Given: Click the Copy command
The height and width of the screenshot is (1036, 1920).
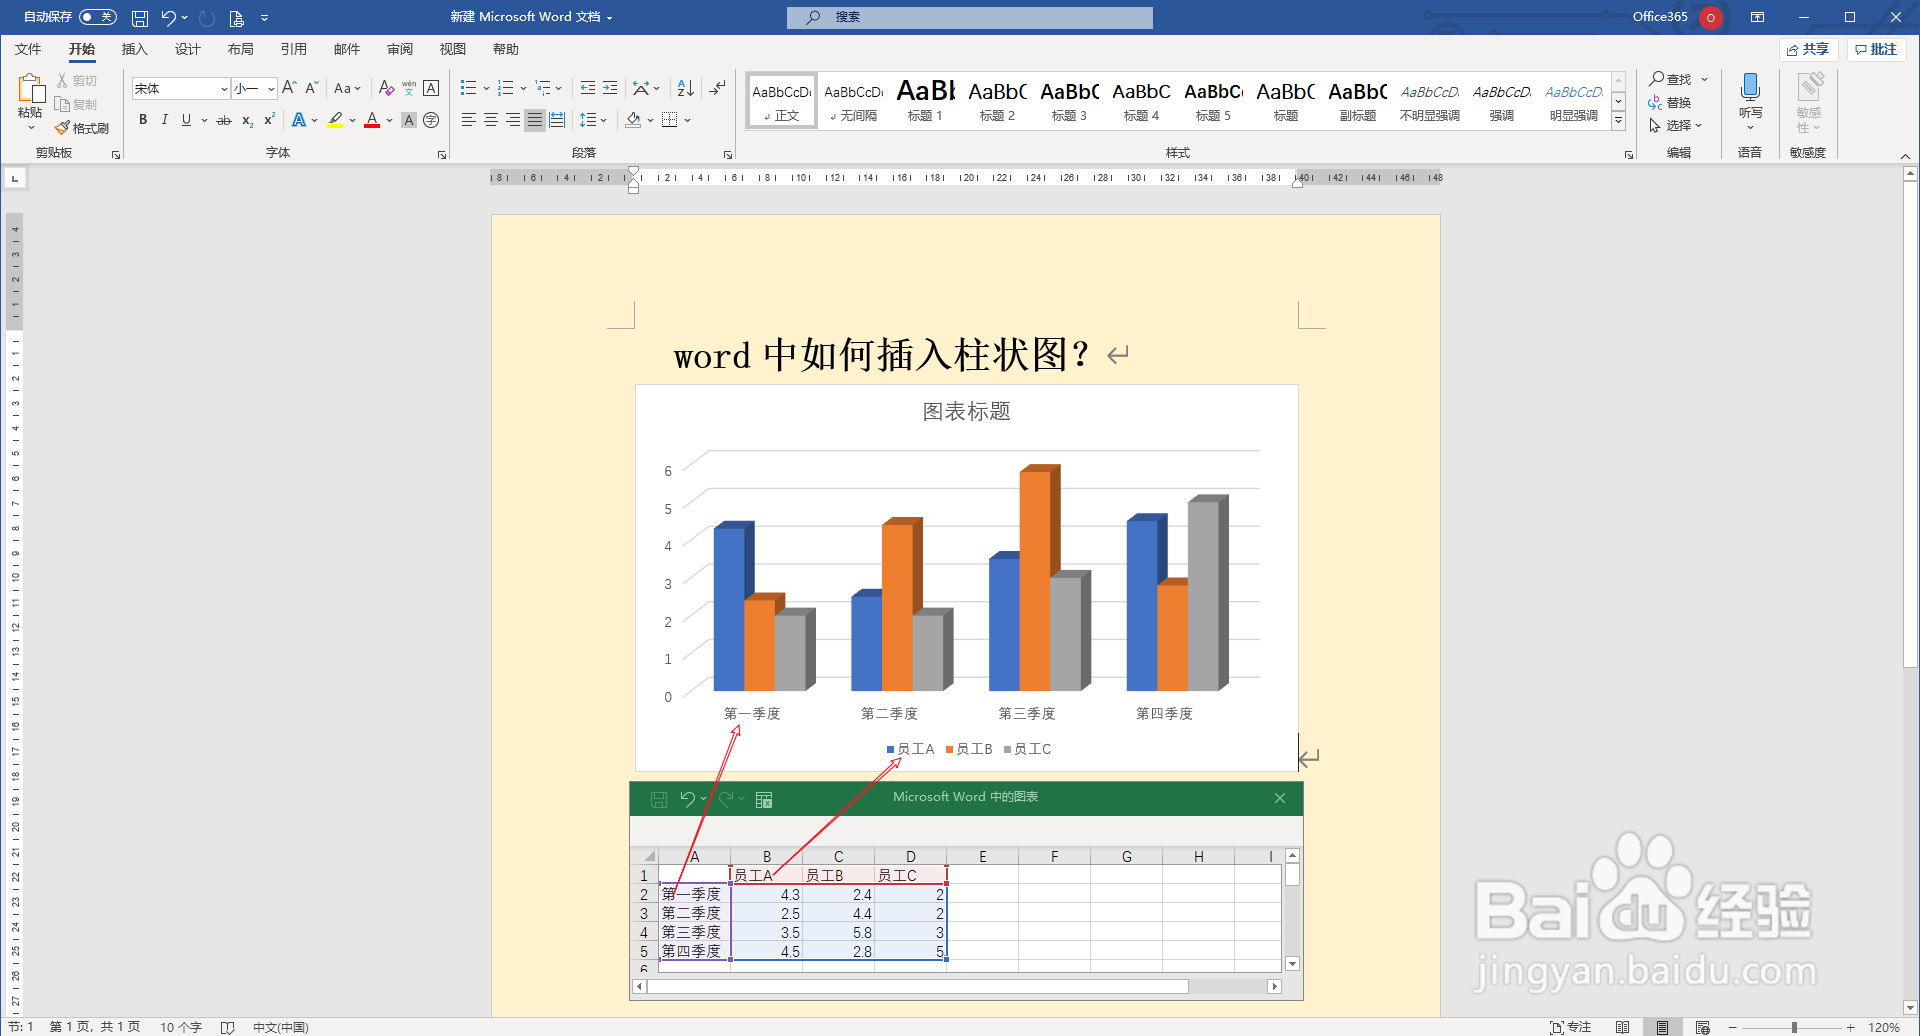Looking at the screenshot, I should tap(77, 104).
